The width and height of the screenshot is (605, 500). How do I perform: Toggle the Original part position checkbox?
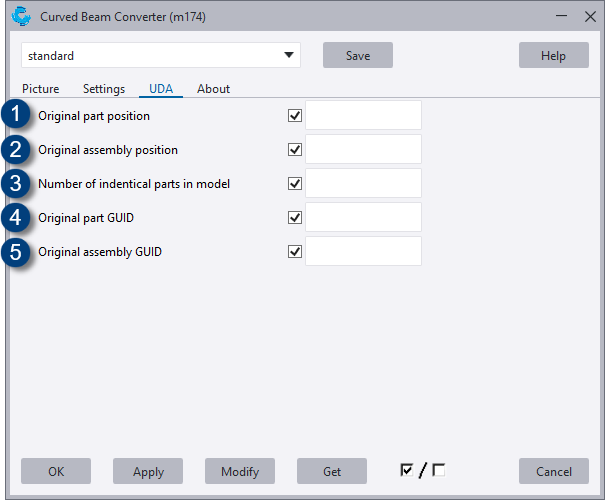(294, 116)
